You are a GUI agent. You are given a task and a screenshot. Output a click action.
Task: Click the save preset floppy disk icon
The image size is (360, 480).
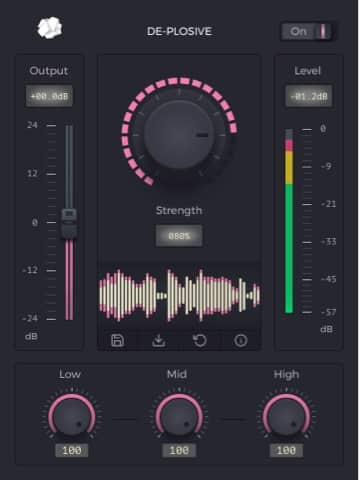tap(117, 340)
